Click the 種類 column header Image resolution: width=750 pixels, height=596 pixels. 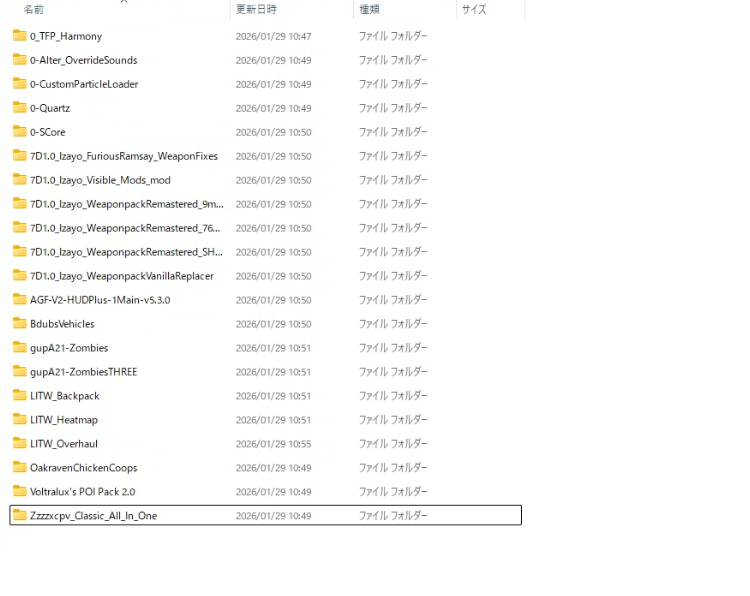click(x=369, y=9)
